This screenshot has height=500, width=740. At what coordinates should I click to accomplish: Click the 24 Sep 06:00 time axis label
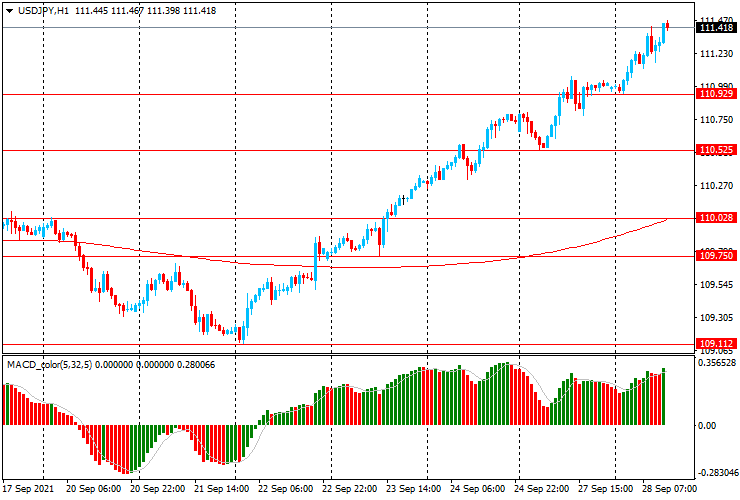[x=478, y=489]
